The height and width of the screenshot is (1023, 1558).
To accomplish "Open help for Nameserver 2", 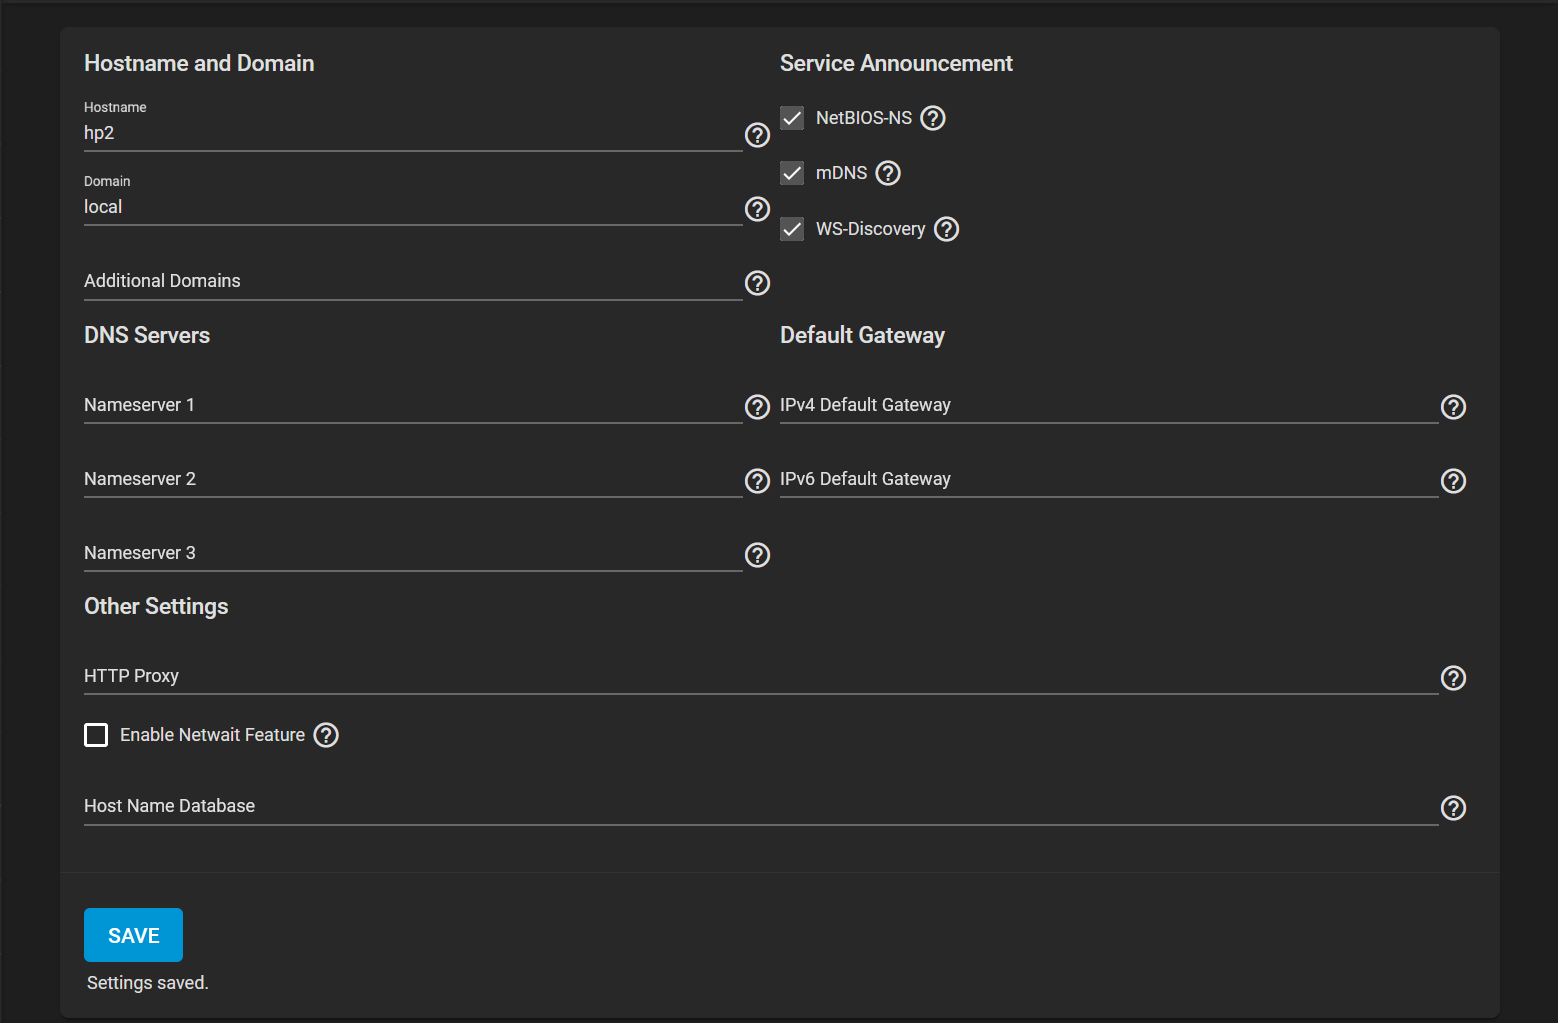I will pyautogui.click(x=758, y=481).
